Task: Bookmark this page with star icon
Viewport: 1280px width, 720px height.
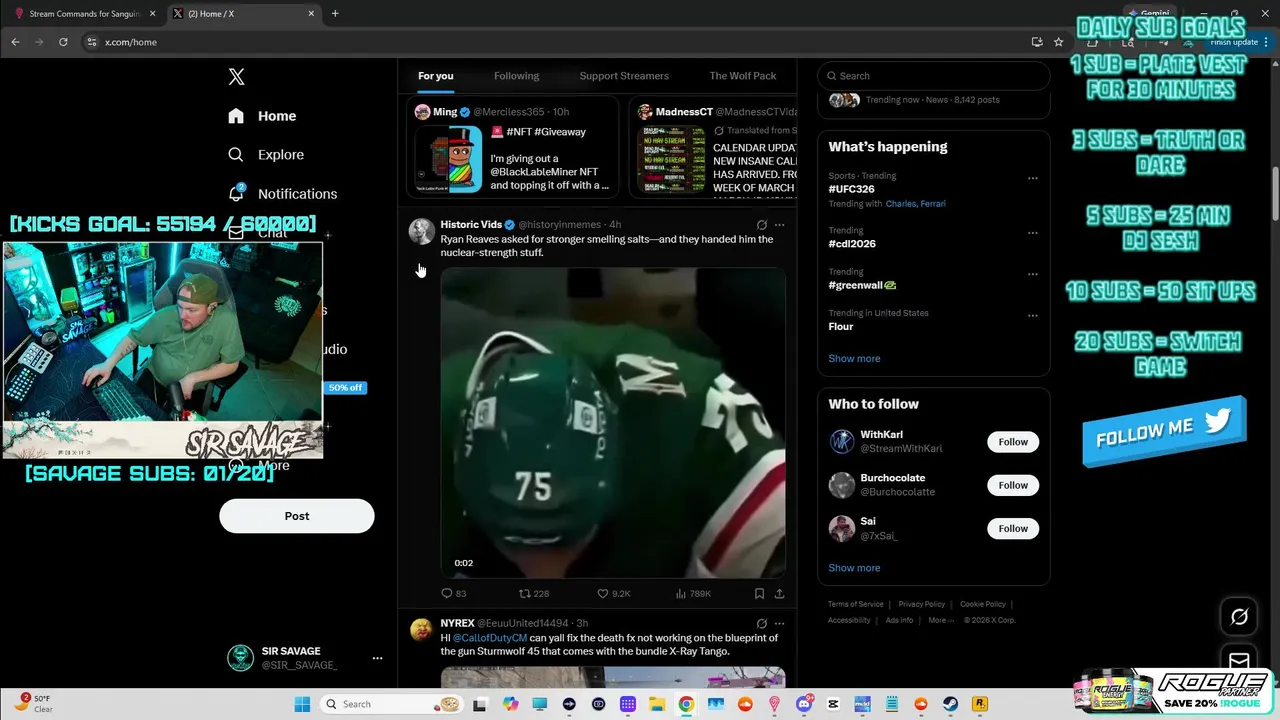Action: (1058, 42)
